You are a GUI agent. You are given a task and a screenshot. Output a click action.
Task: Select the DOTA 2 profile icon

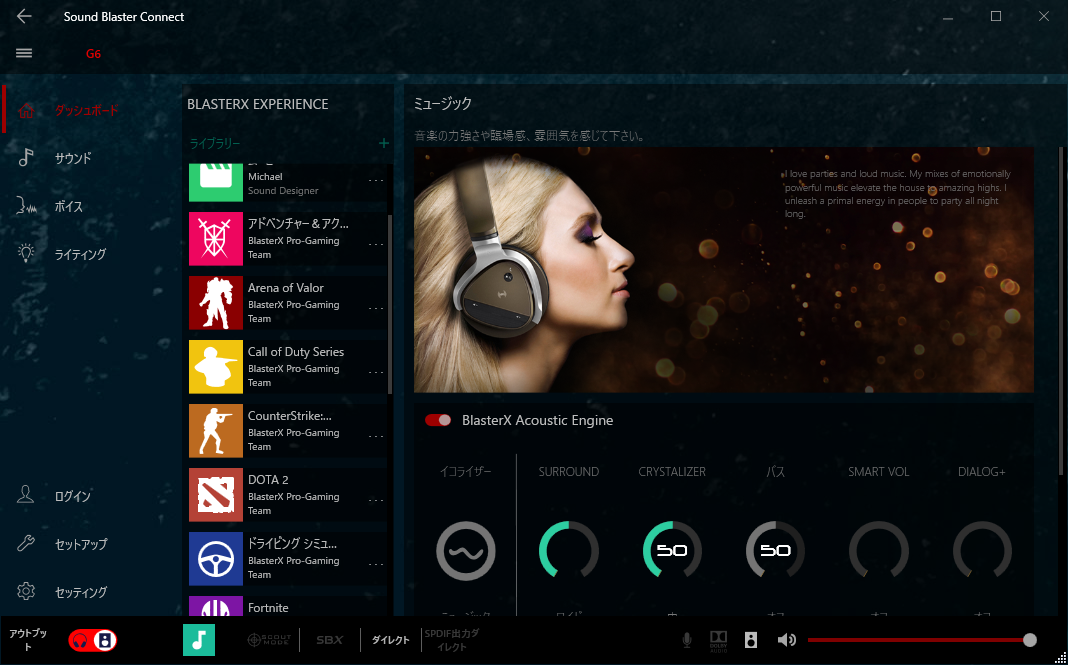coord(216,495)
